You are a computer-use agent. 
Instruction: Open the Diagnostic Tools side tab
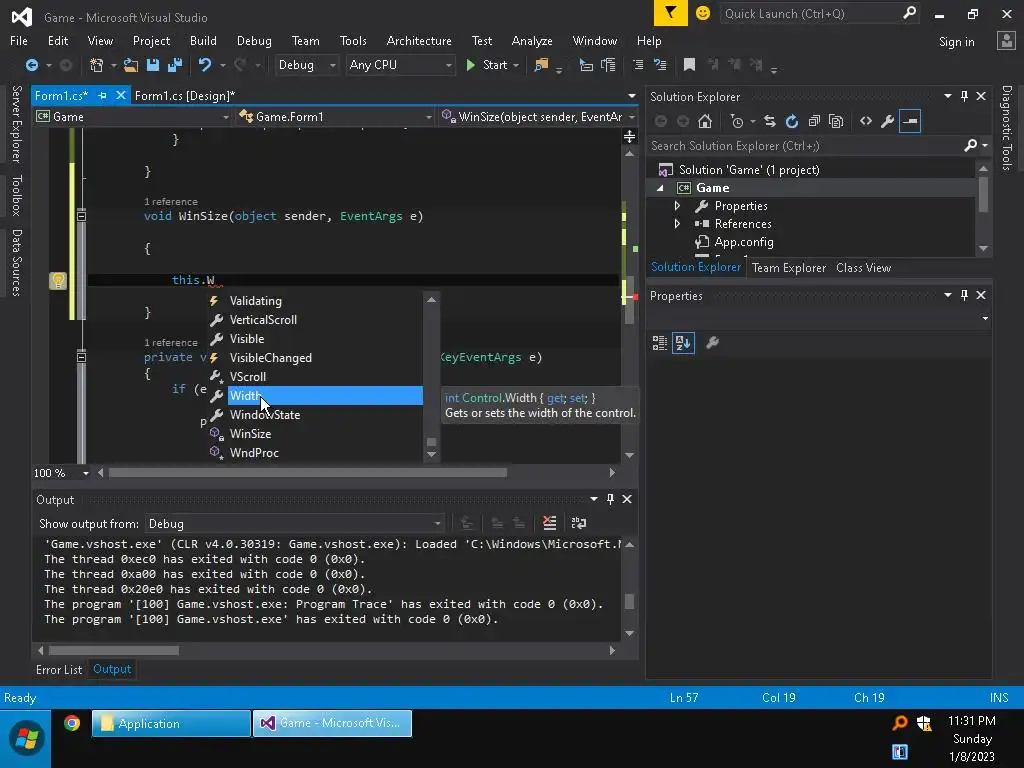(x=1007, y=127)
